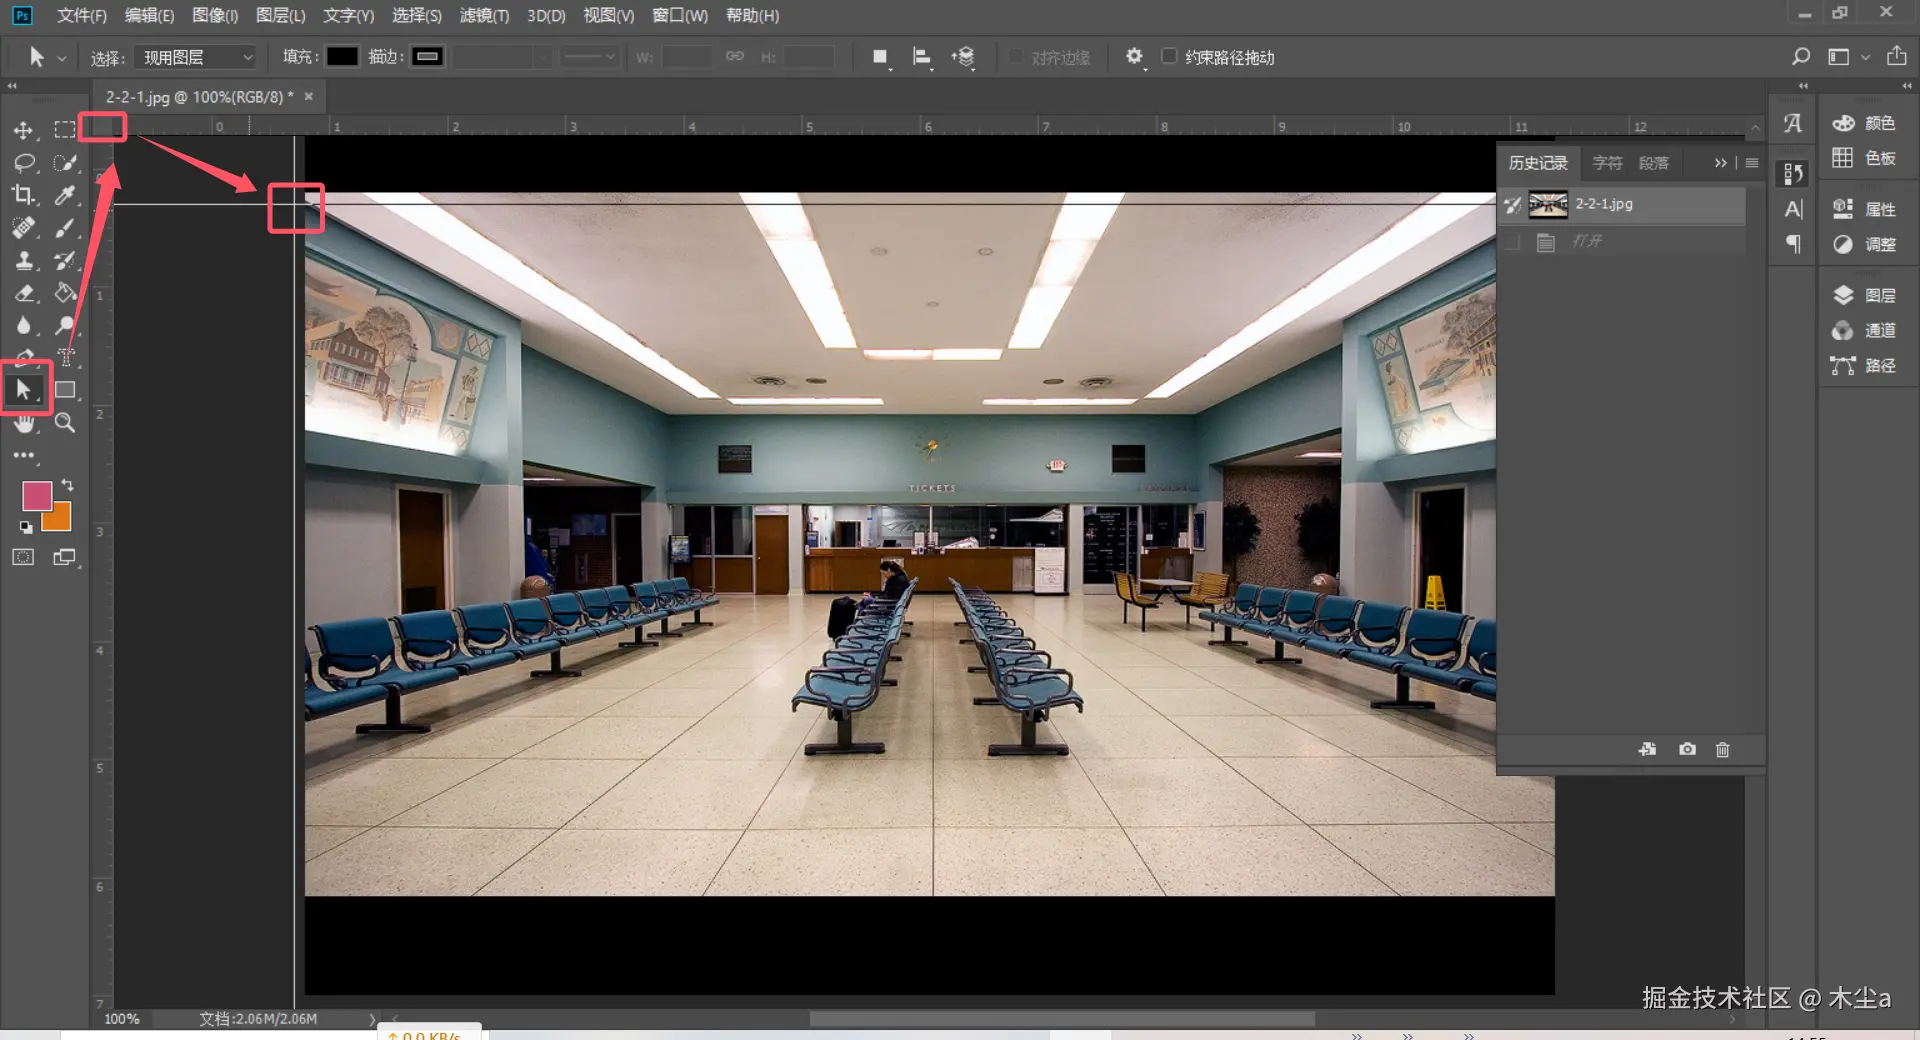Select the Clone Stamp tool
The width and height of the screenshot is (1920, 1040).
coord(23,261)
